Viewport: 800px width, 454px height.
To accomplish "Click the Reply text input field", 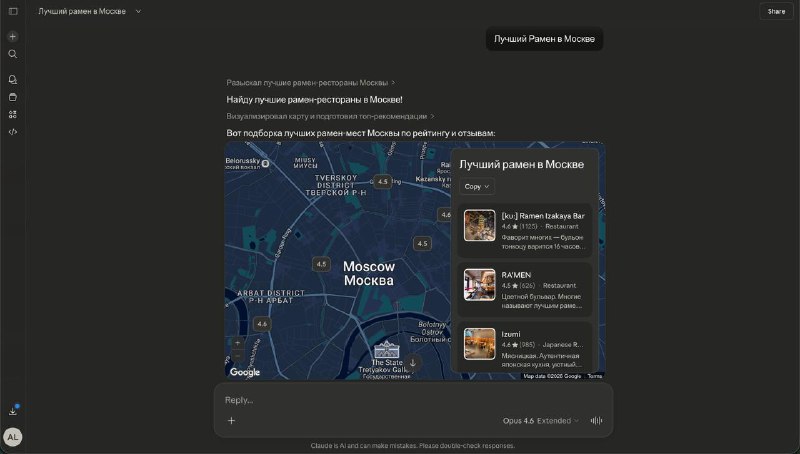I will pyautogui.click(x=400, y=400).
